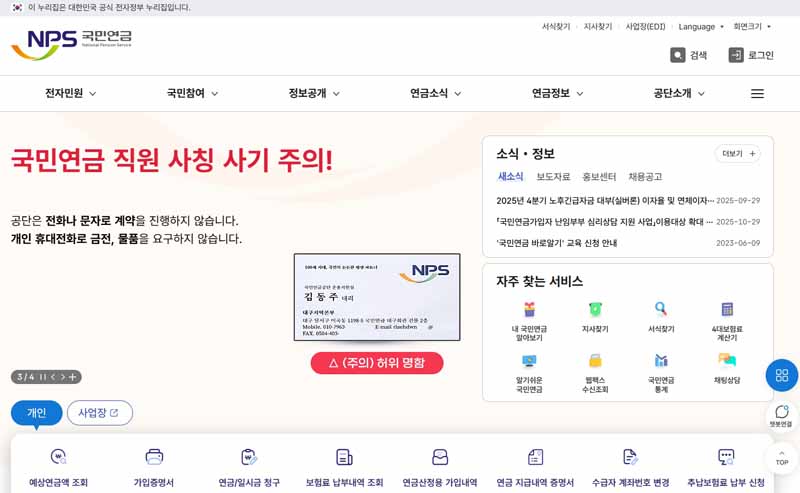Click the fake business card image

(x=377, y=297)
